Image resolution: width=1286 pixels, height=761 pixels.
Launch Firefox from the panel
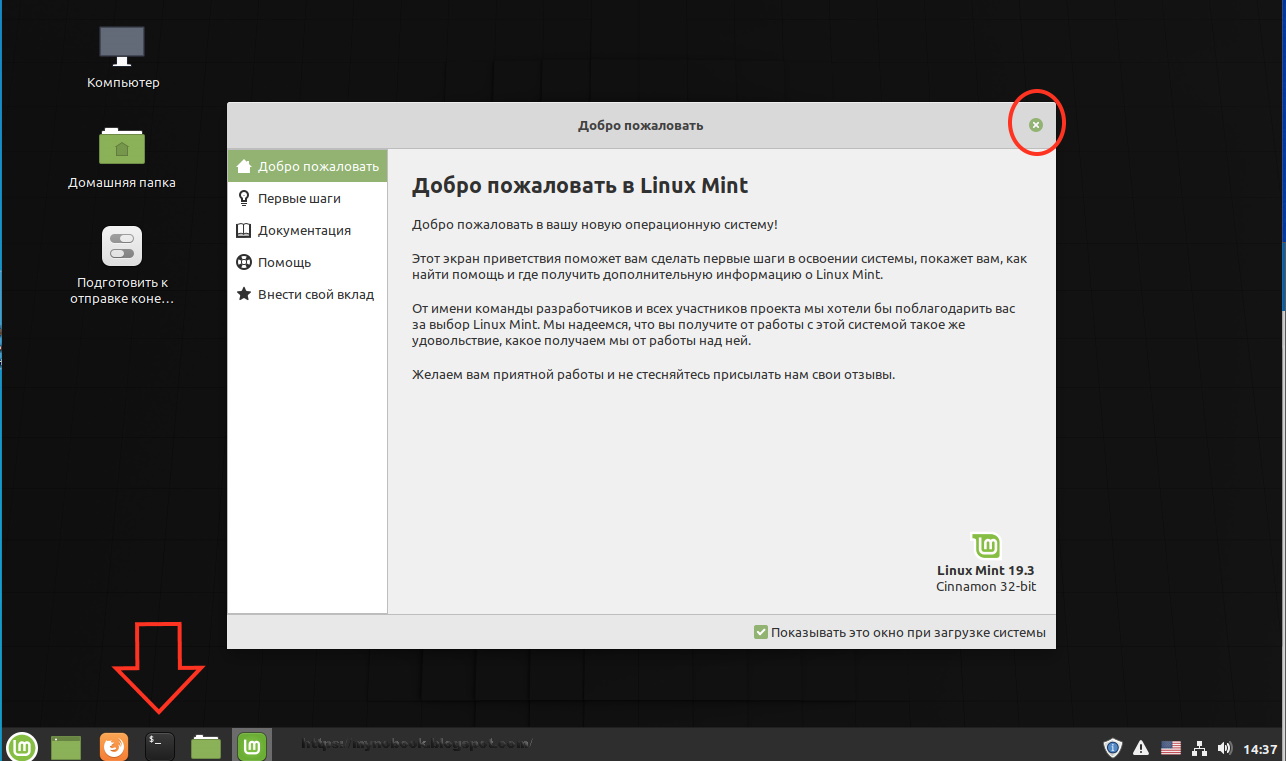114,746
